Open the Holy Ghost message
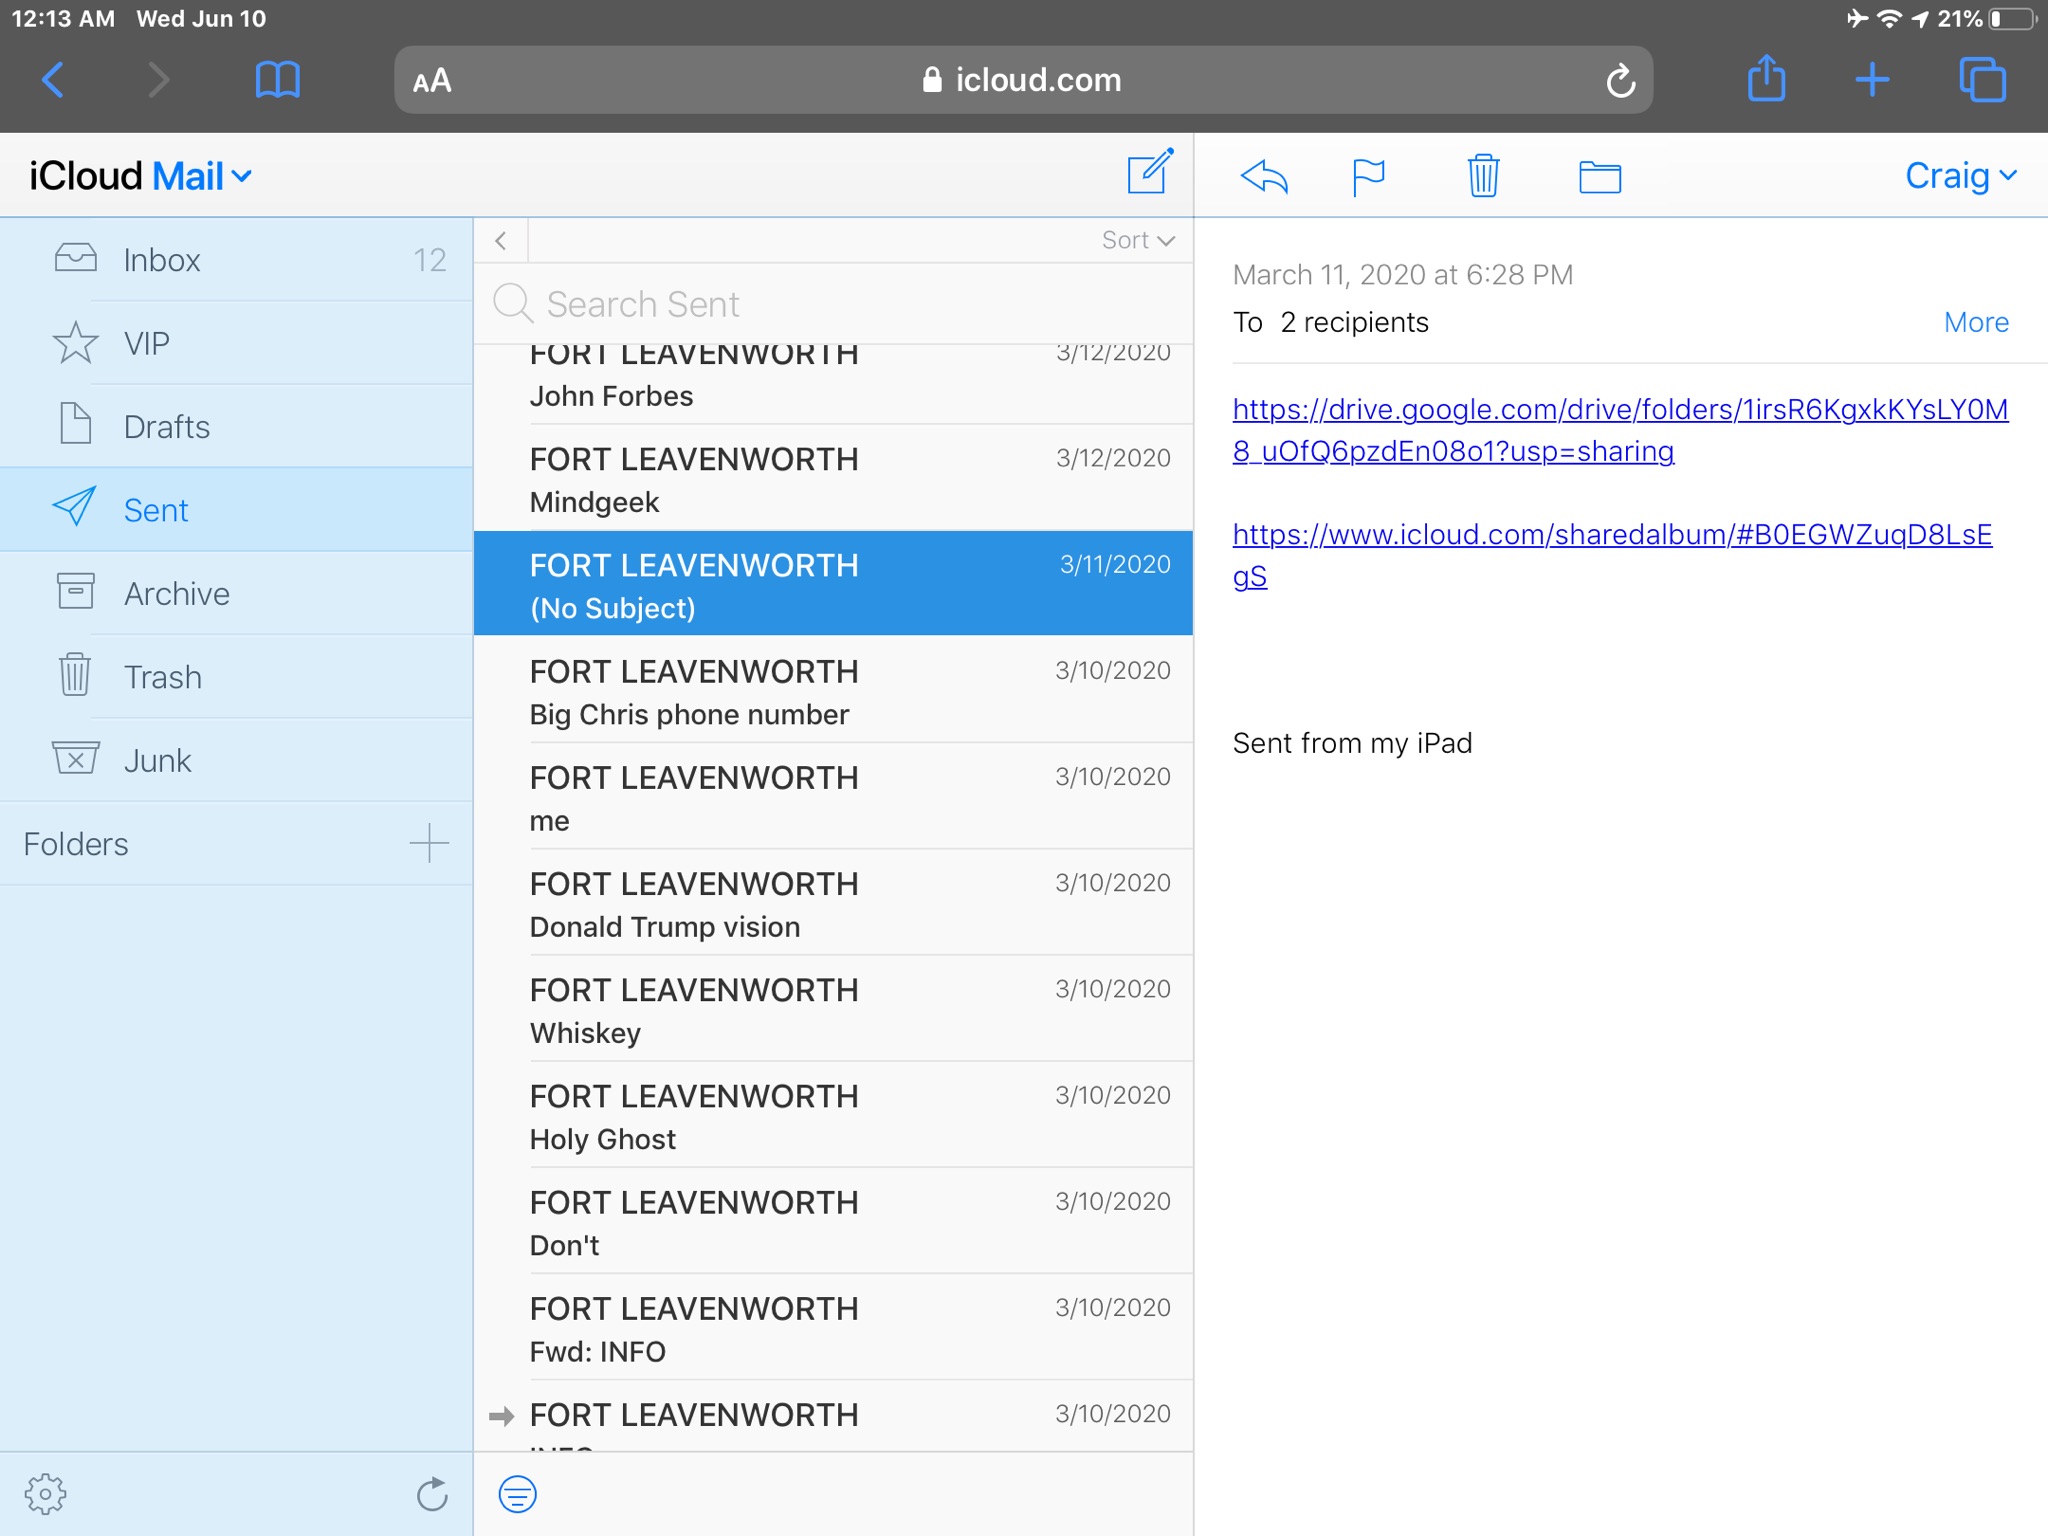Viewport: 2048px width, 1536px height. [834, 1115]
